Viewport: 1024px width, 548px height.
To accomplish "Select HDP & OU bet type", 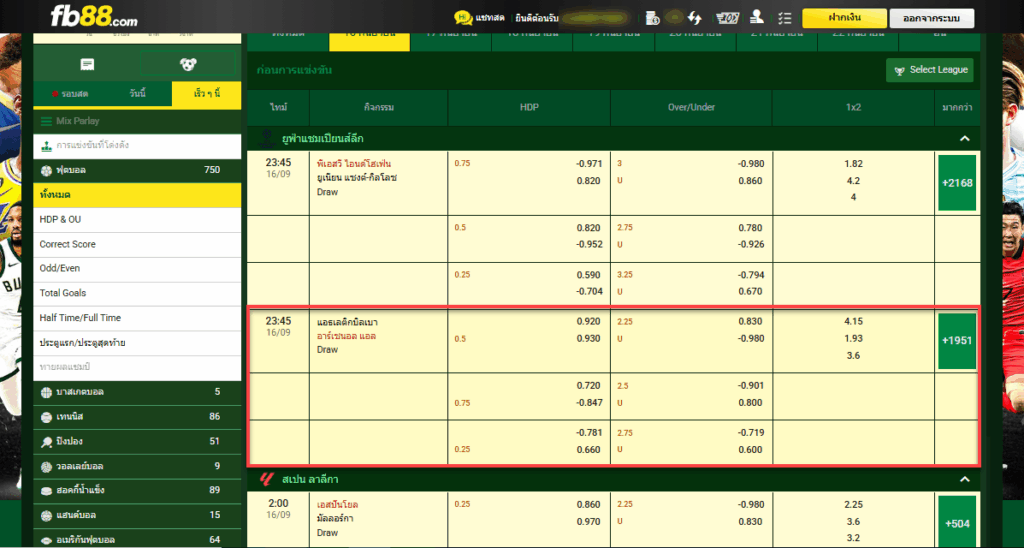I will tap(137, 219).
